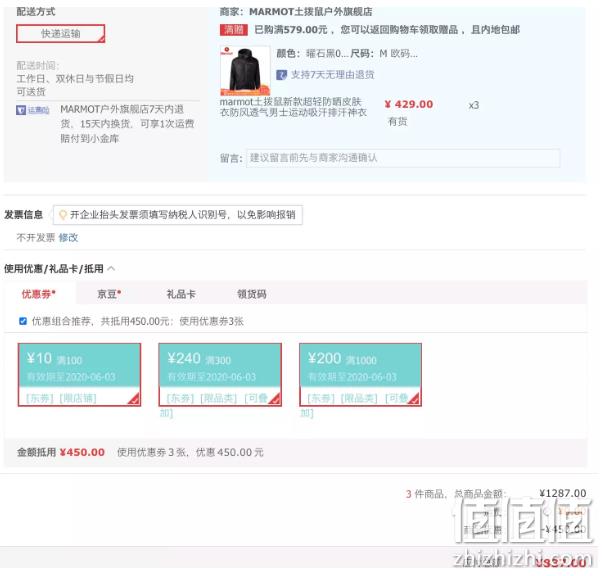Click the ¥429.00 item price

click(409, 104)
